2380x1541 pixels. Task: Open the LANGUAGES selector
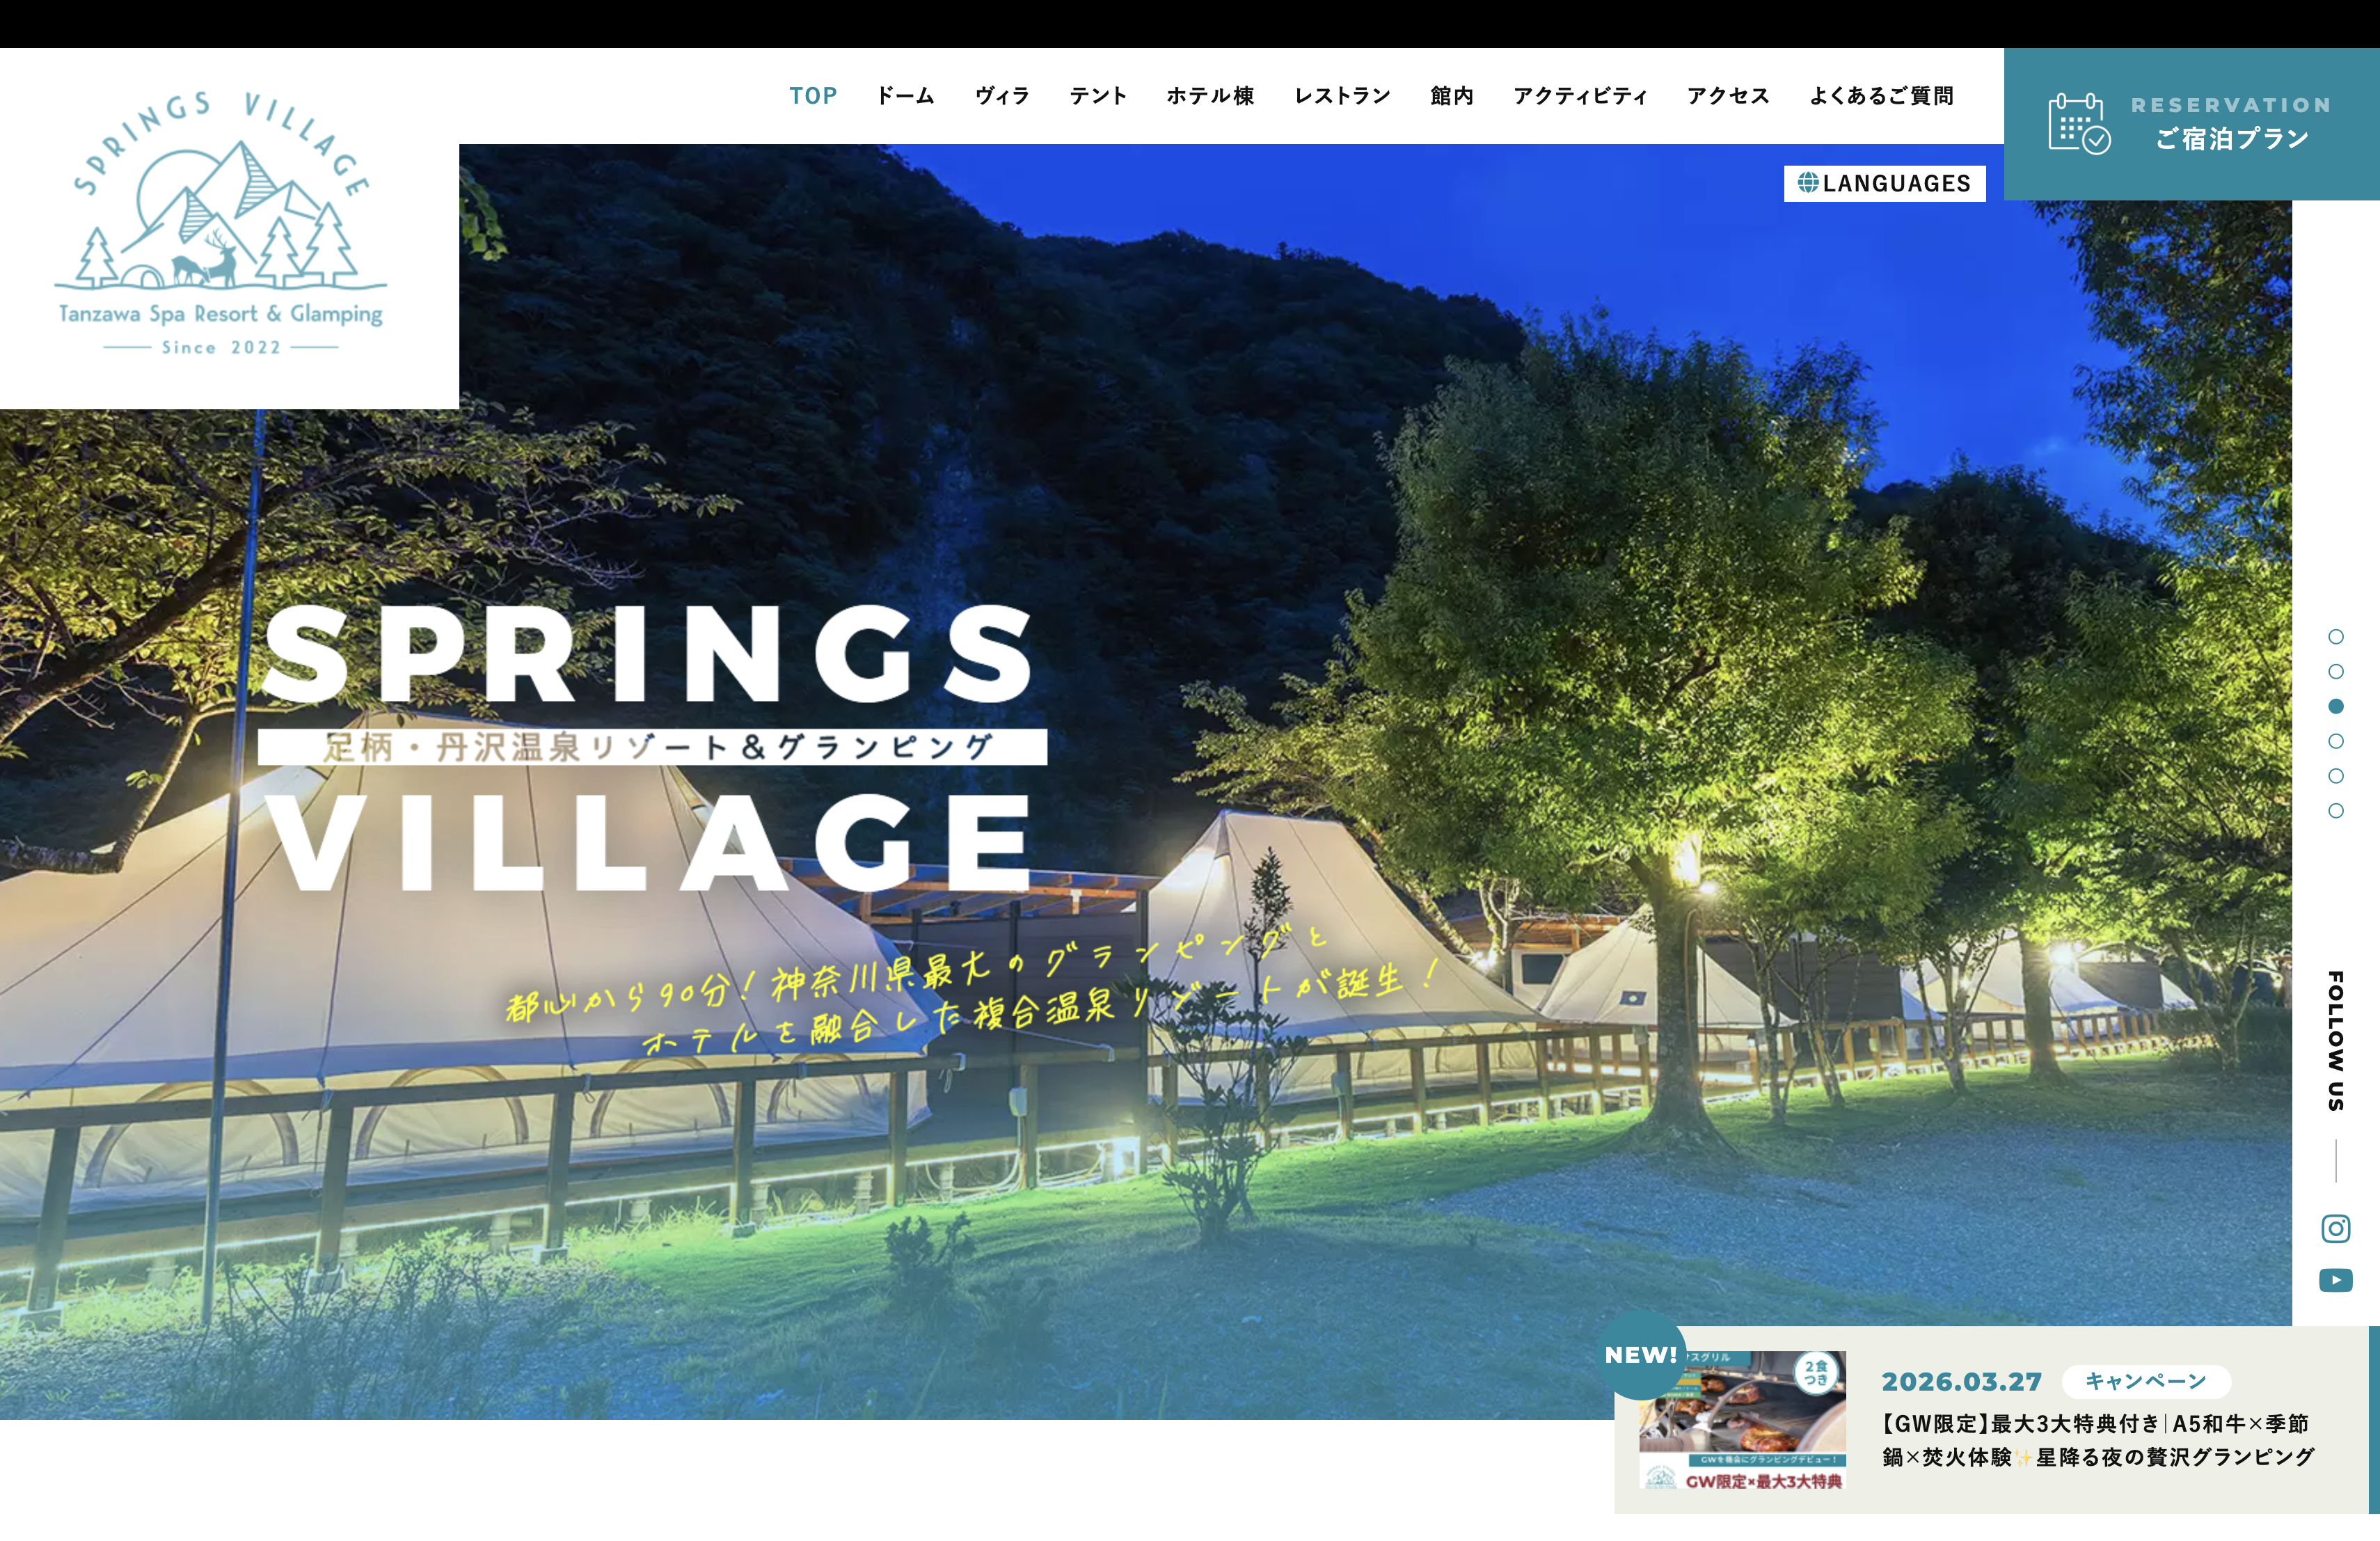click(x=1885, y=183)
